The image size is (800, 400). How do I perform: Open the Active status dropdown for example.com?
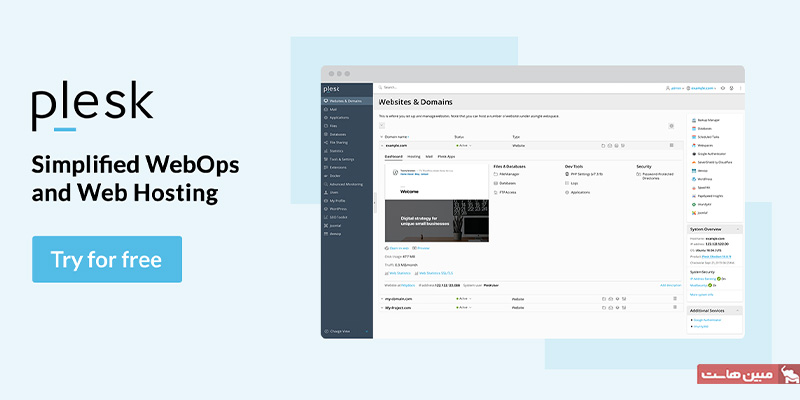pyautogui.click(x=462, y=146)
